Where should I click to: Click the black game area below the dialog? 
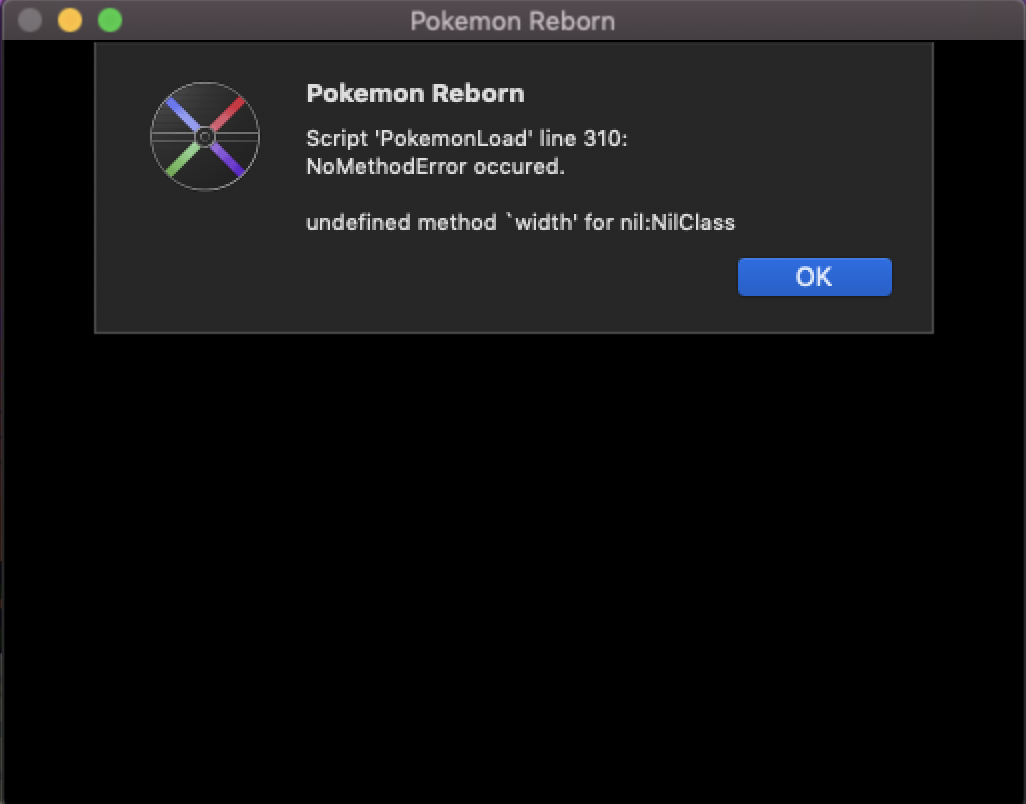(x=513, y=563)
